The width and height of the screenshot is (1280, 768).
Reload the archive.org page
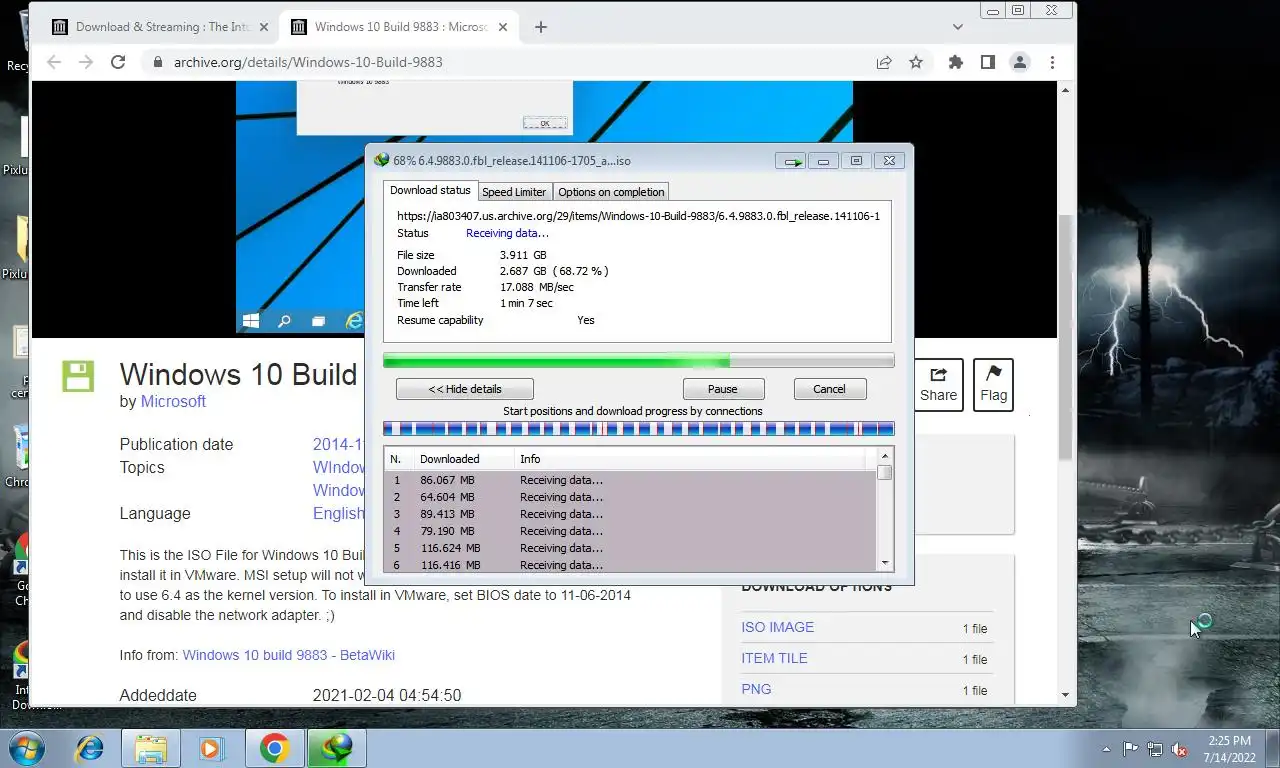(x=118, y=62)
